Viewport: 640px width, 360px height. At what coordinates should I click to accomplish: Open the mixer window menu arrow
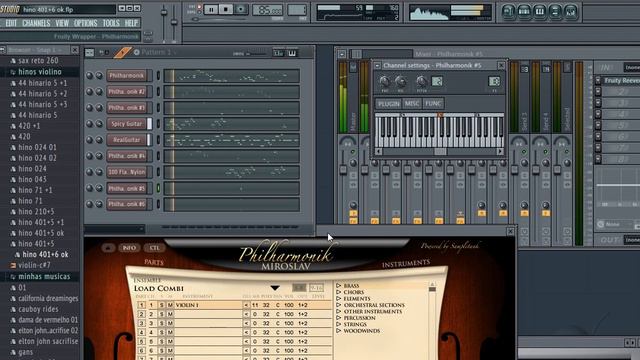(342, 54)
